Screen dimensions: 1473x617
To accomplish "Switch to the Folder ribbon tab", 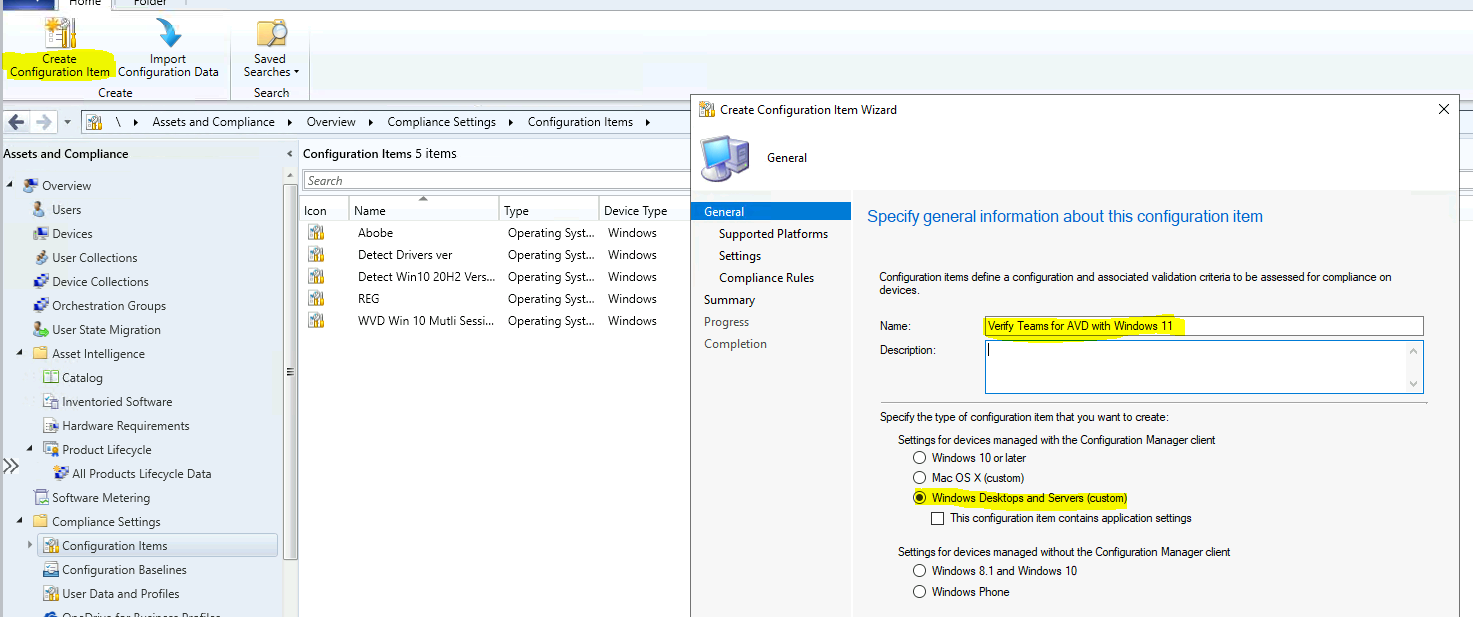I will coord(148,4).
